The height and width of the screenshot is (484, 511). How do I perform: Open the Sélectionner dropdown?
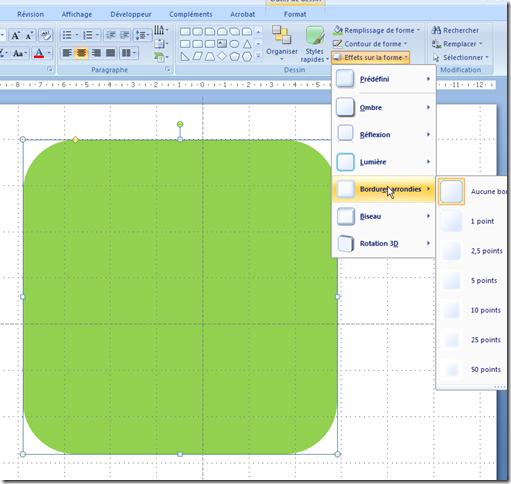(461, 57)
